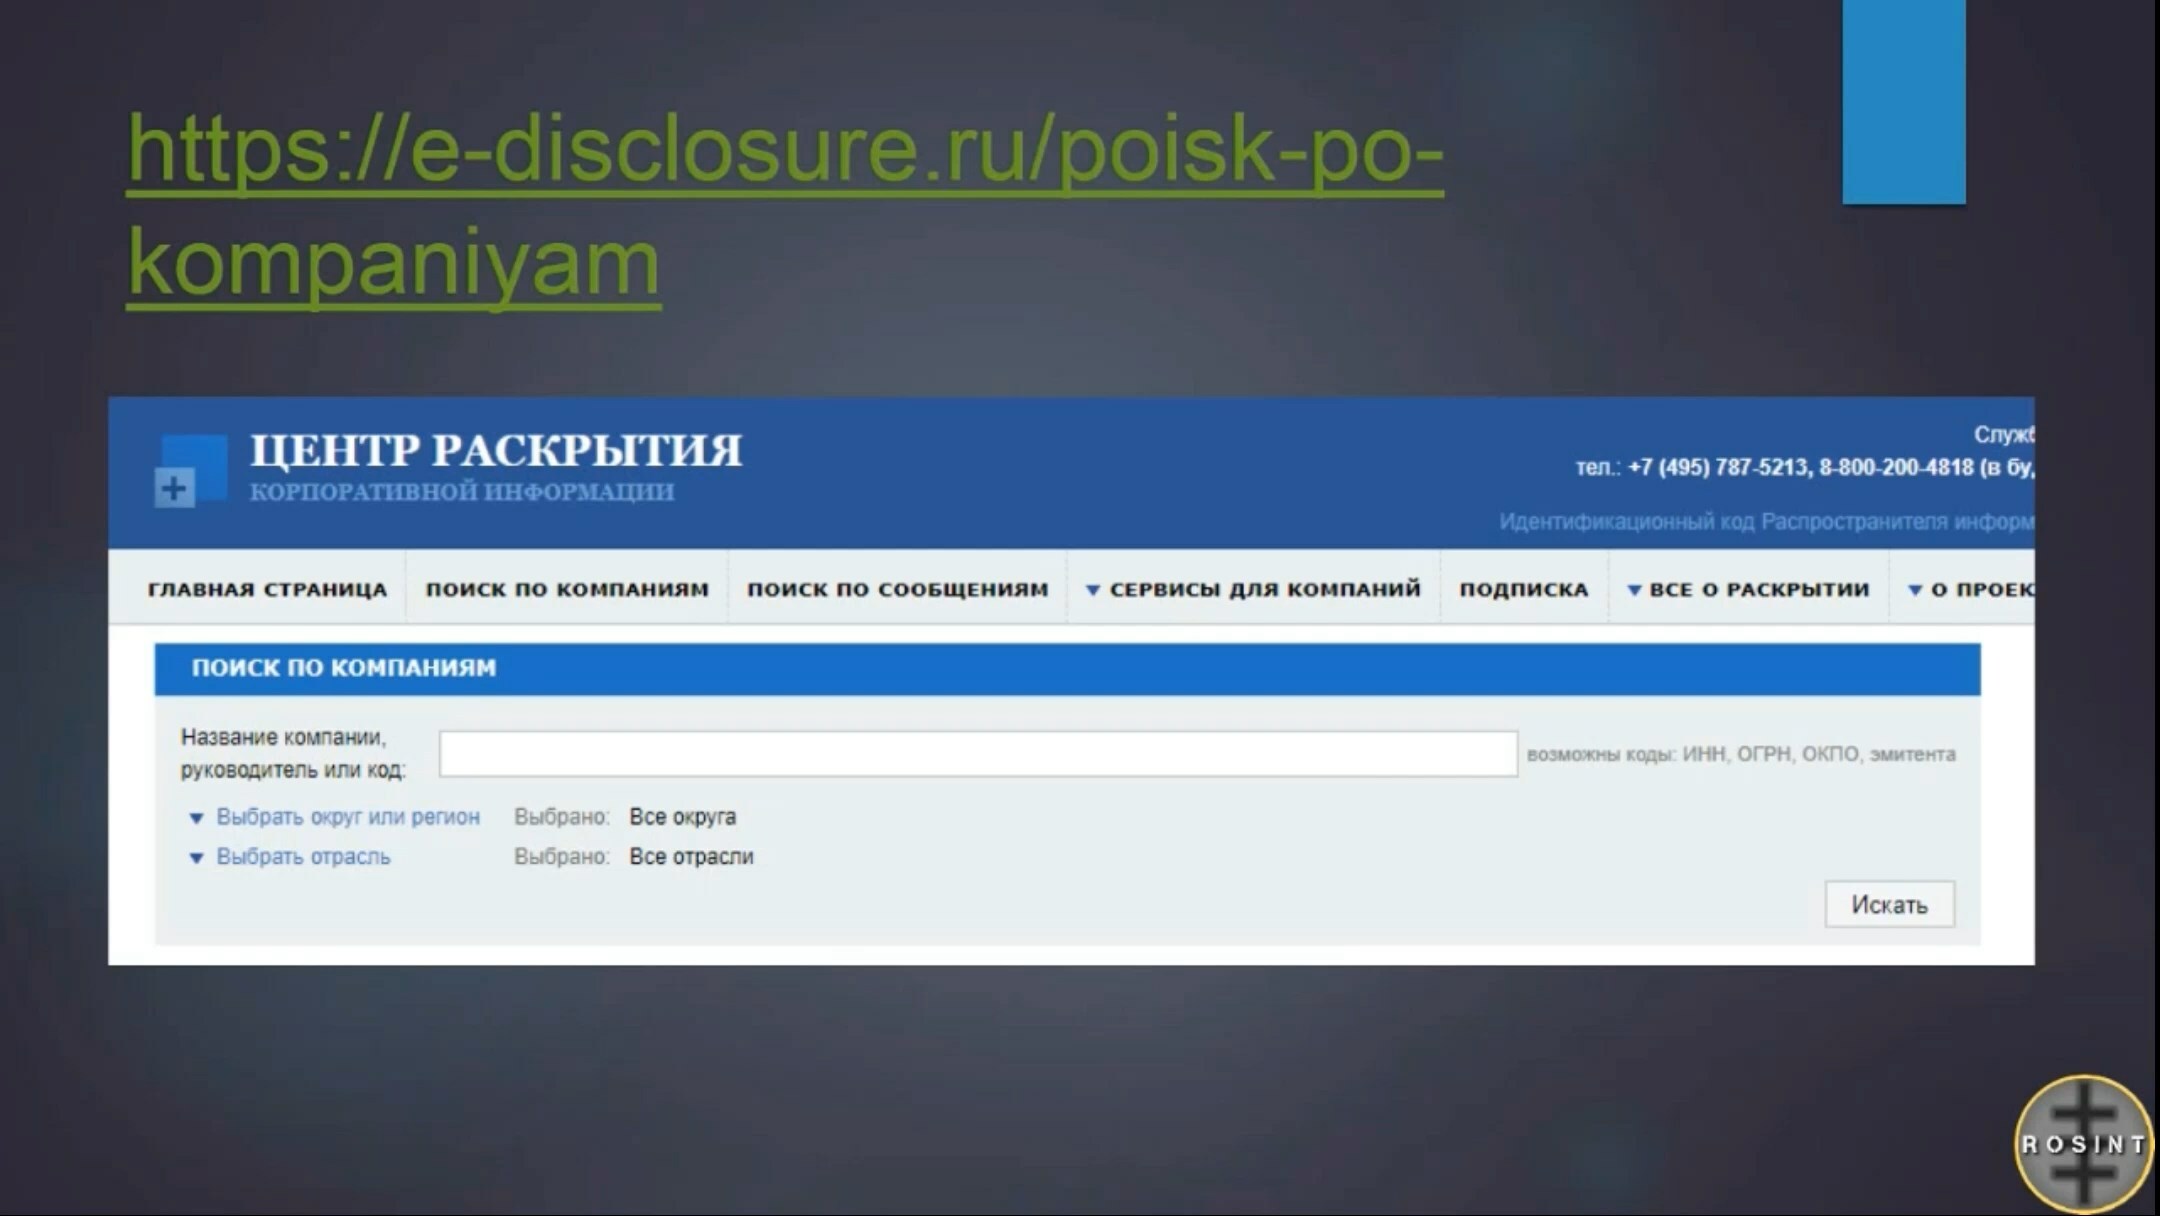
Task: Go to the Поиск по компаниям menu item
Action: [x=567, y=589]
